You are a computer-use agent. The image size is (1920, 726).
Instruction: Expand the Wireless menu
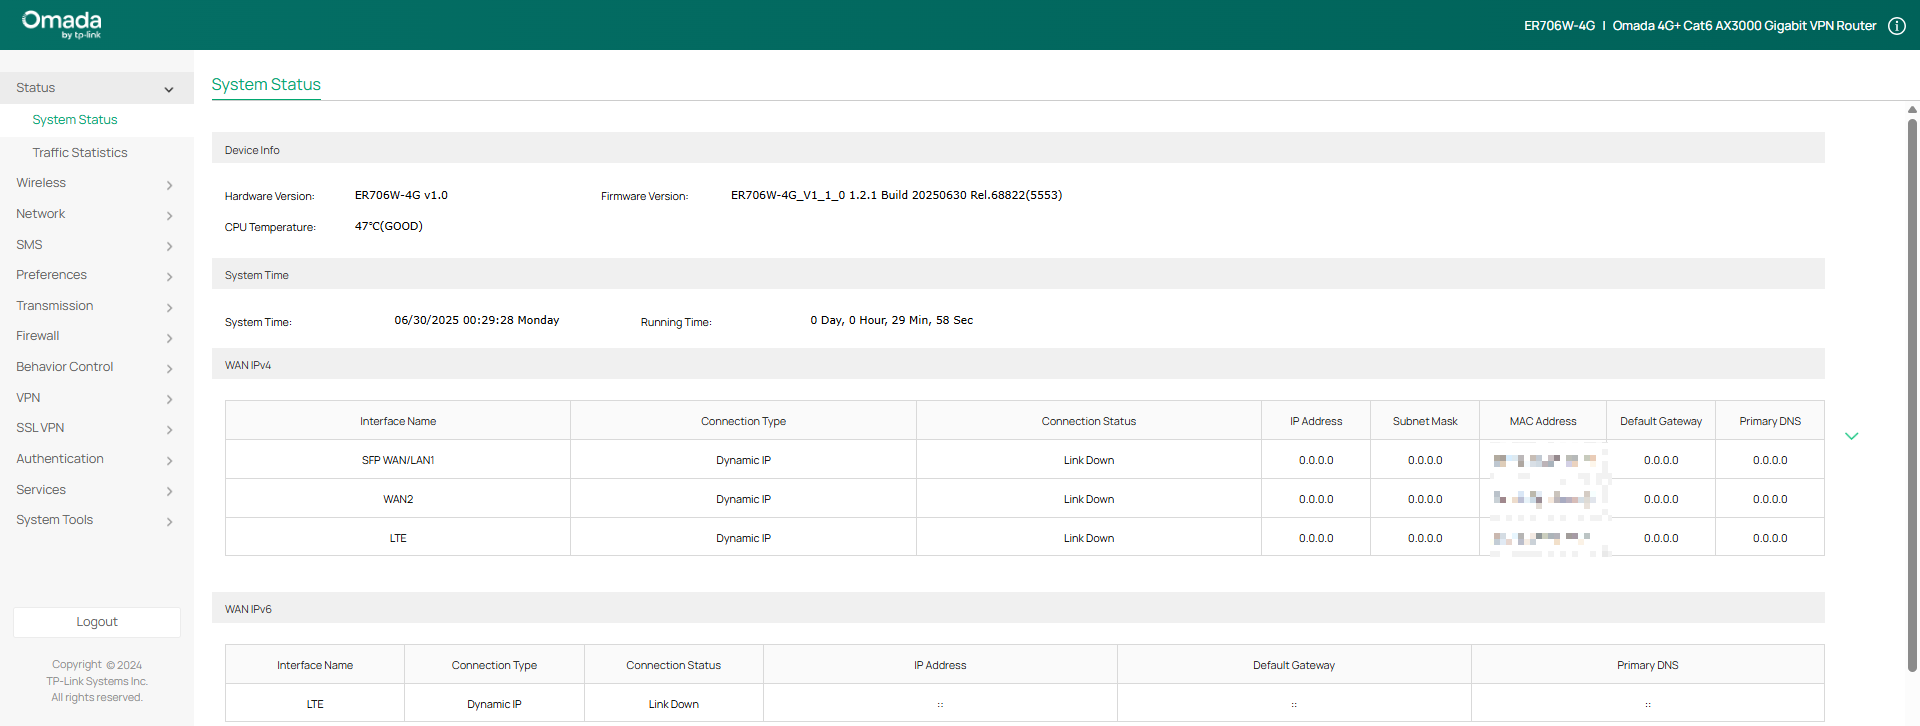(x=96, y=183)
